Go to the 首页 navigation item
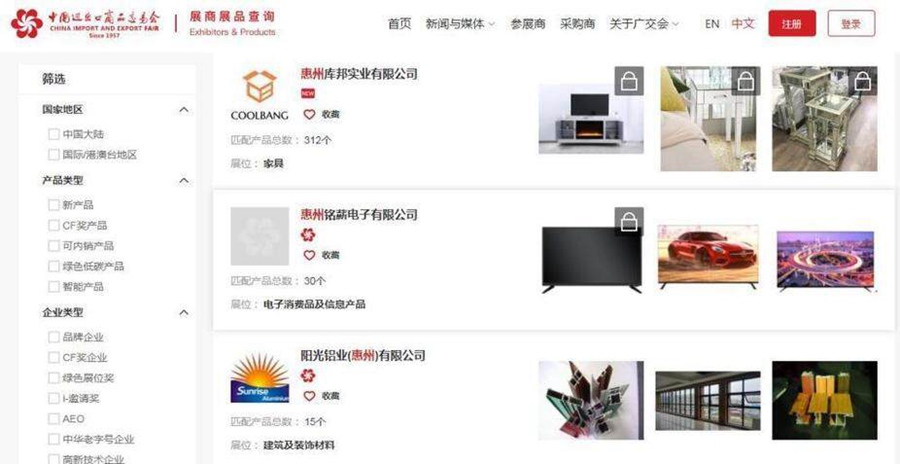The width and height of the screenshot is (900, 464). 399,24
